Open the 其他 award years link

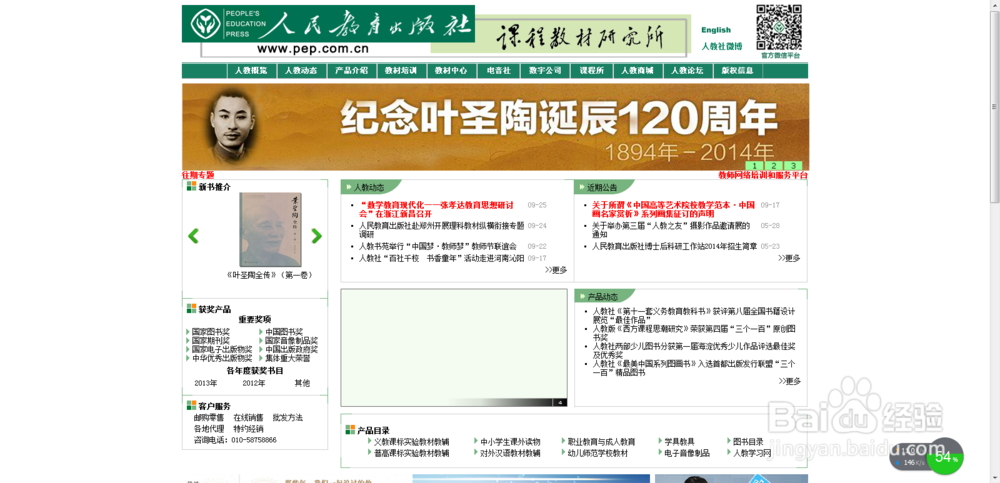pos(302,383)
